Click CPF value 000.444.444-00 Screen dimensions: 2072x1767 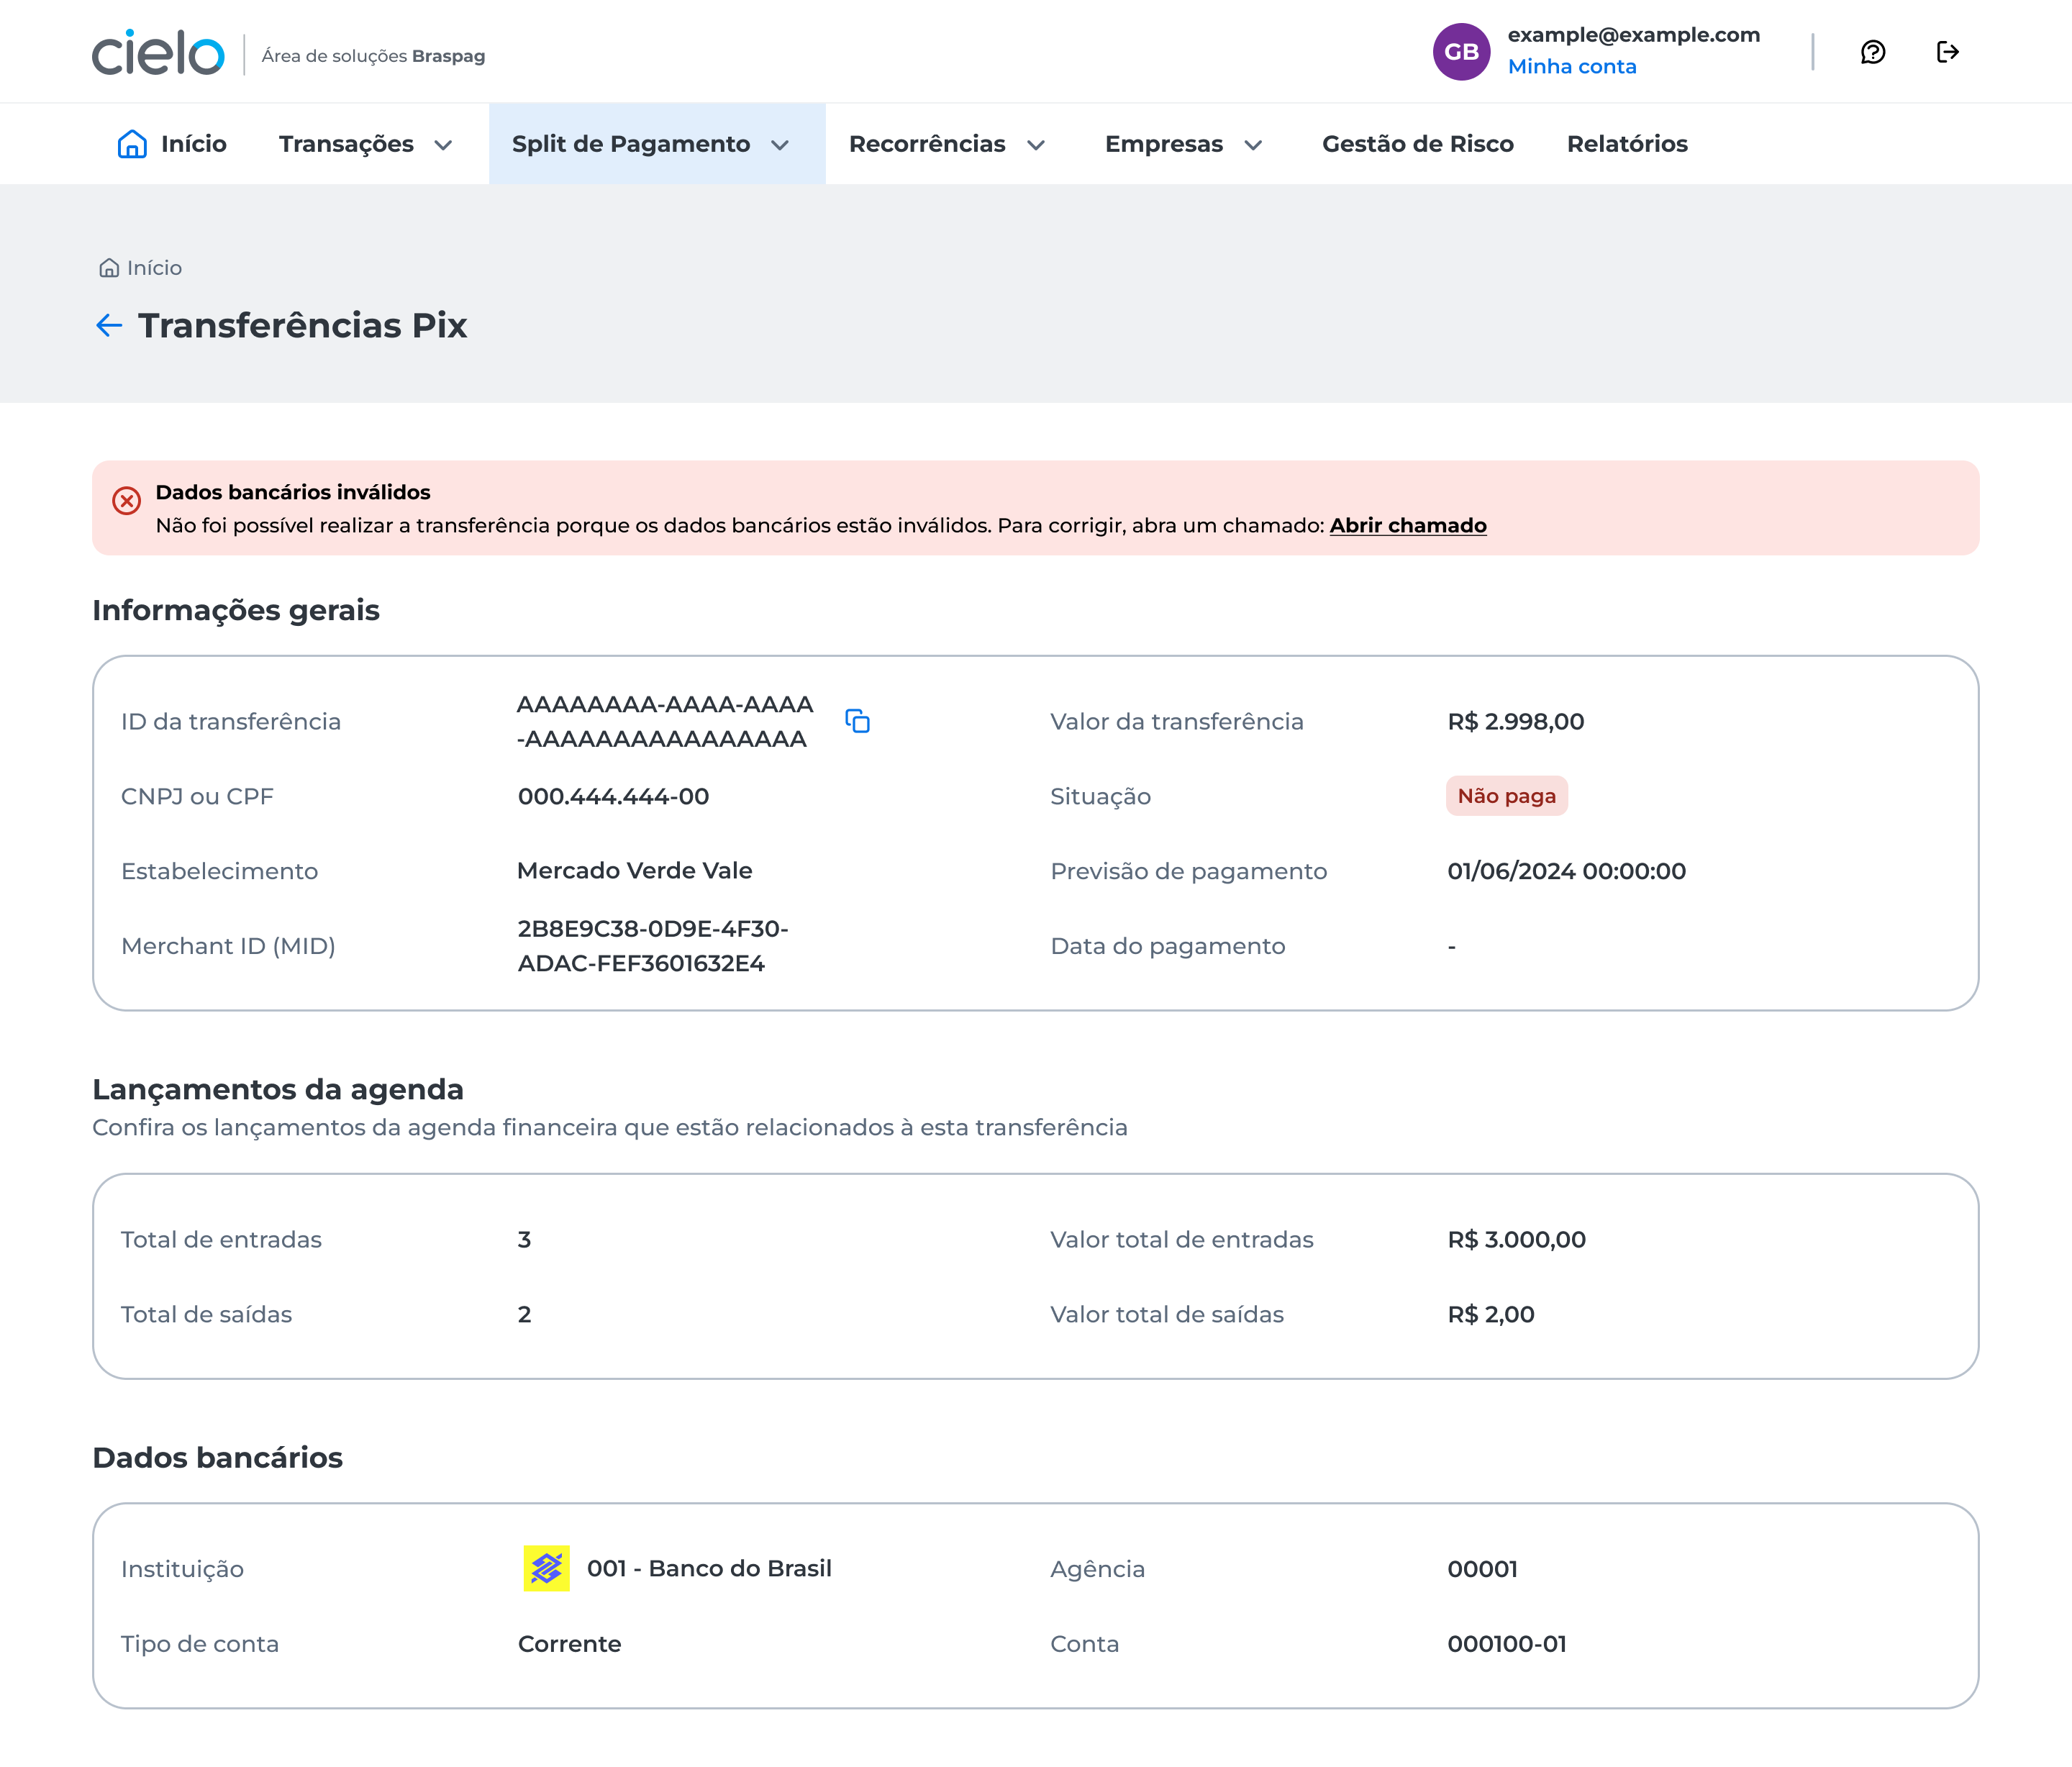(613, 796)
